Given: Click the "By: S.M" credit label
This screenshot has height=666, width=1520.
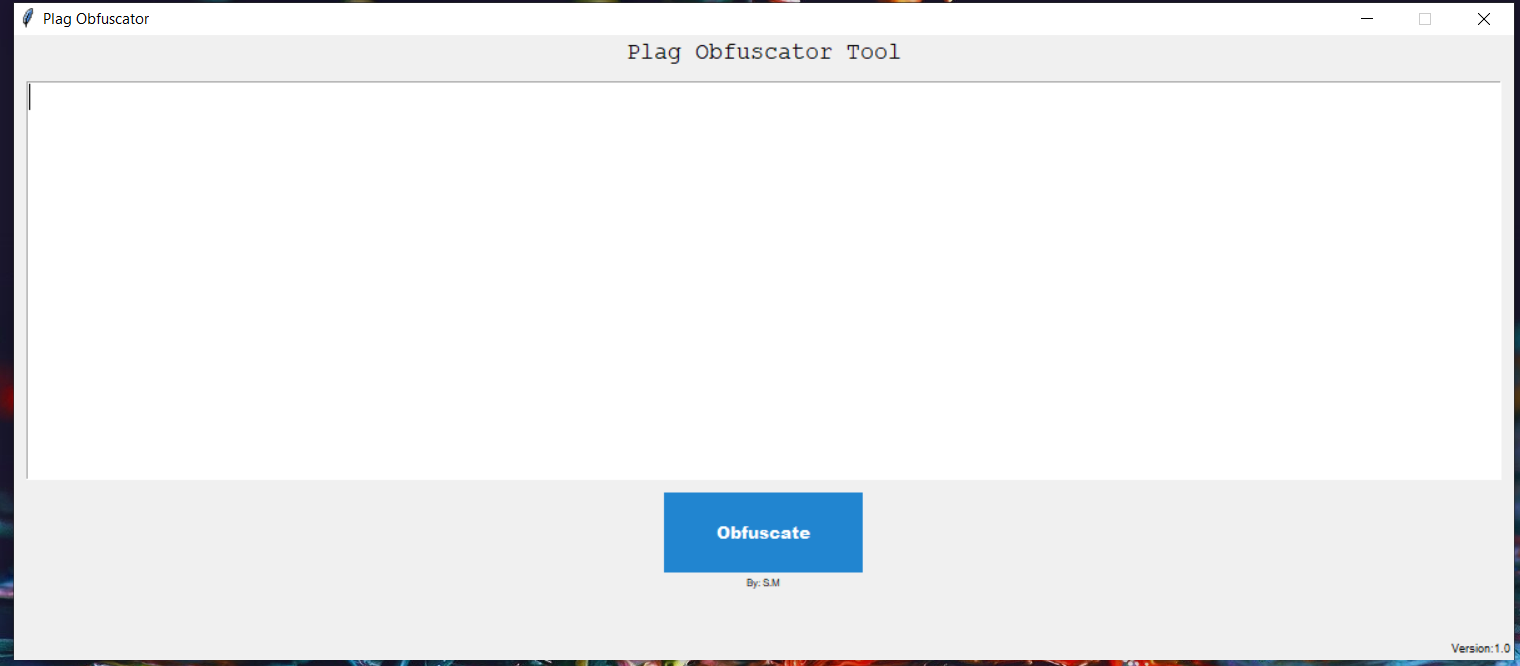Looking at the screenshot, I should pyautogui.click(x=763, y=583).
